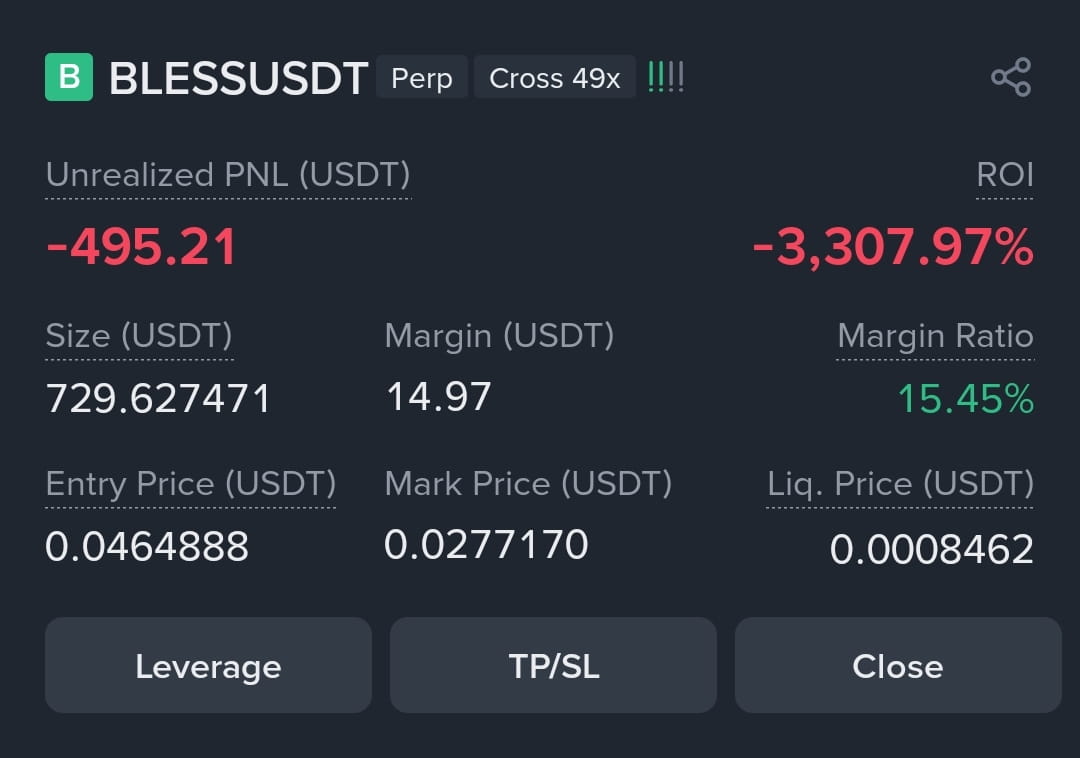
Task: Open the TP/SL settings
Action: pos(553,665)
